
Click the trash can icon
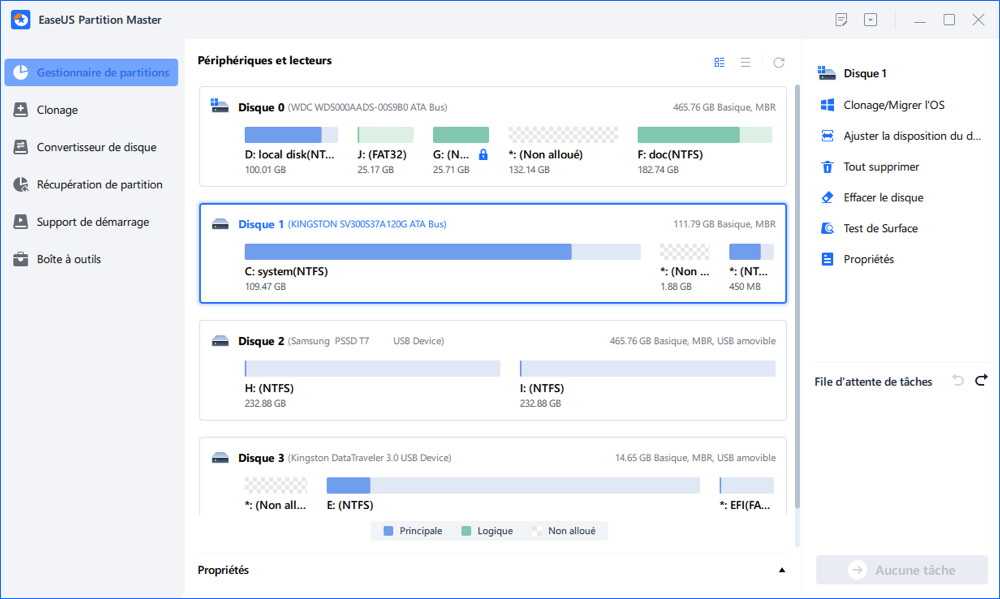coord(827,166)
